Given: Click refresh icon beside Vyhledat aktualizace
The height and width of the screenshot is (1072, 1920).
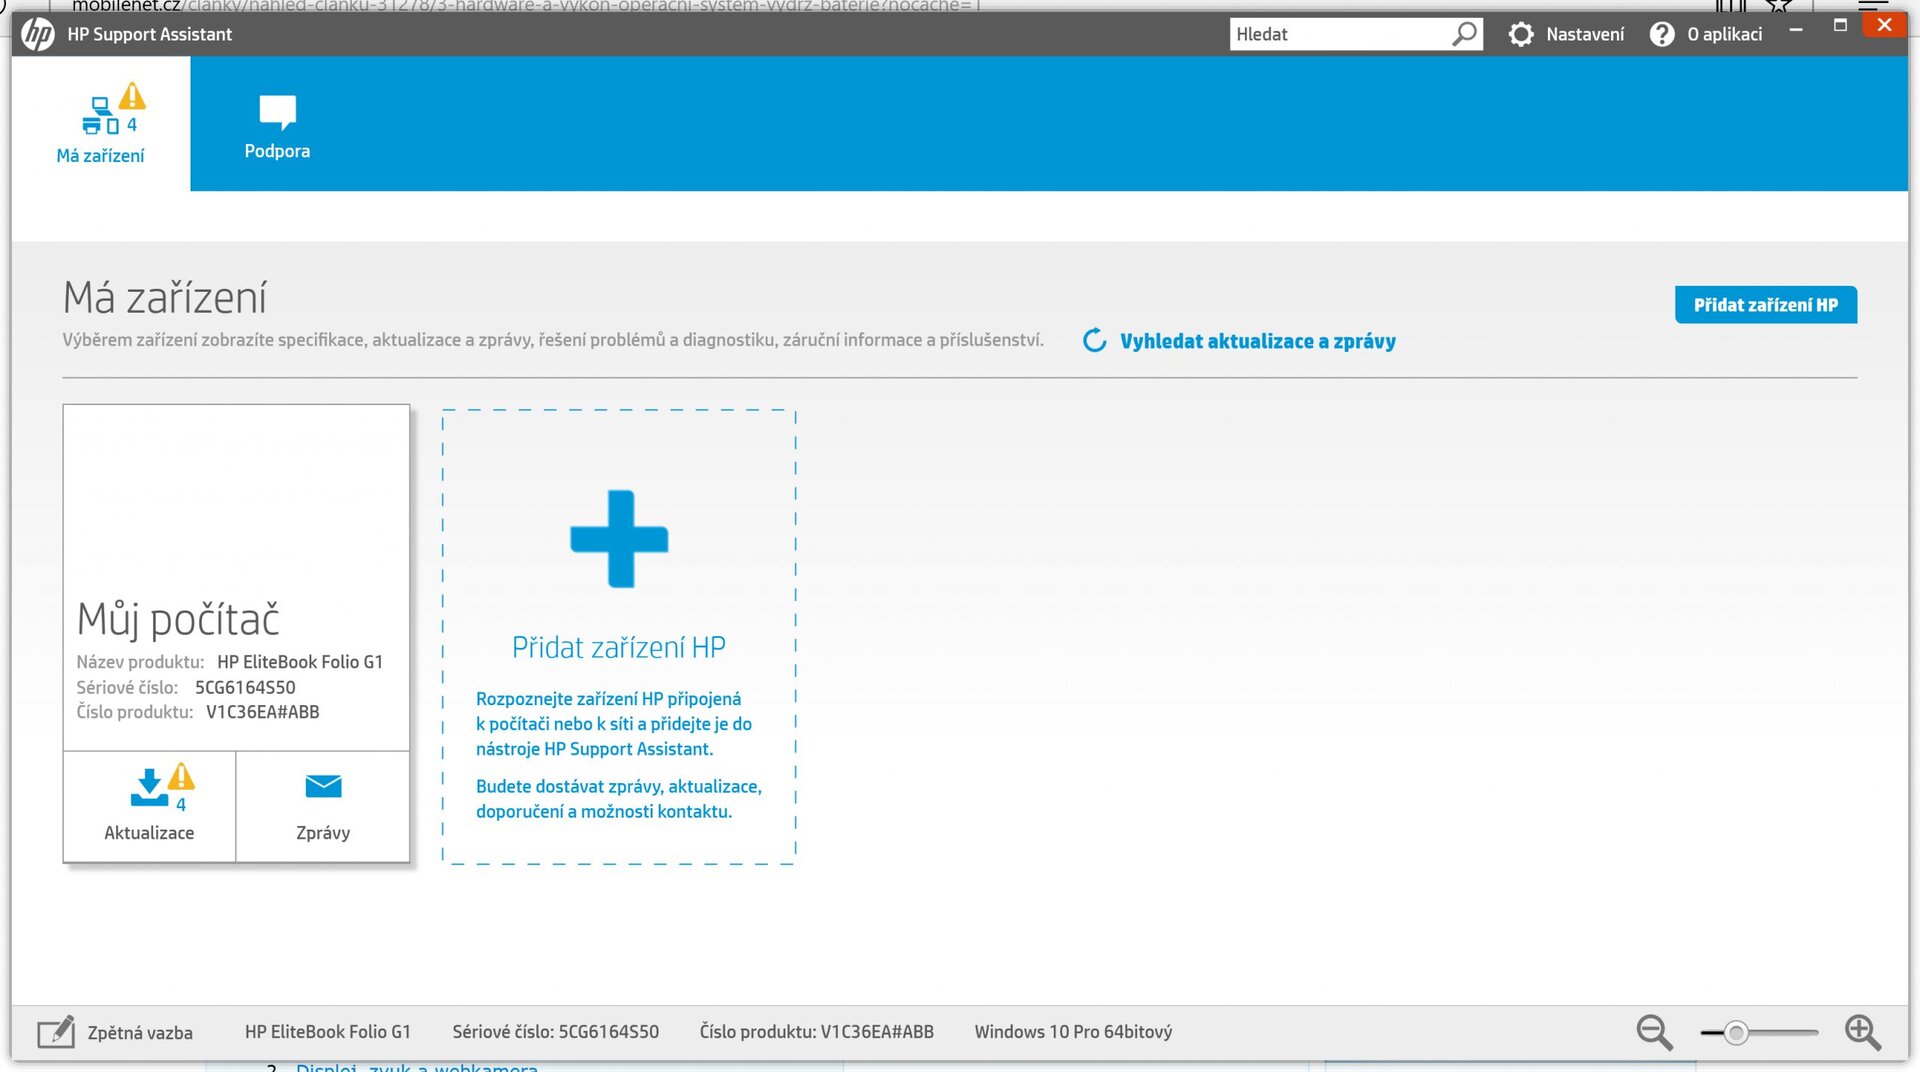Looking at the screenshot, I should click(1095, 341).
